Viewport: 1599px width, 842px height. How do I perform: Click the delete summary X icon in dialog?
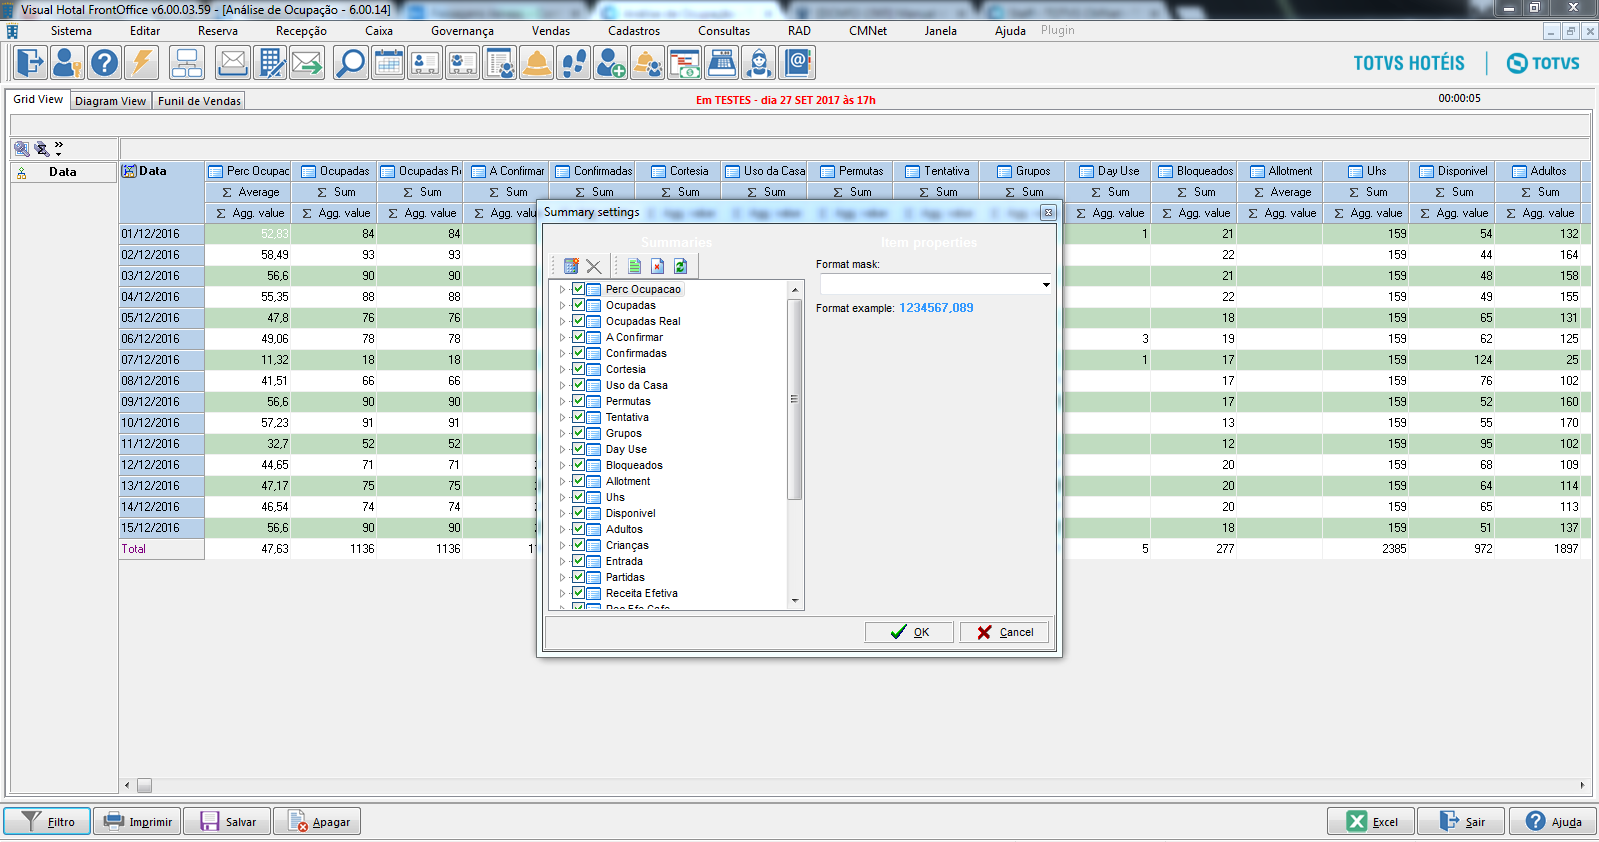click(594, 266)
